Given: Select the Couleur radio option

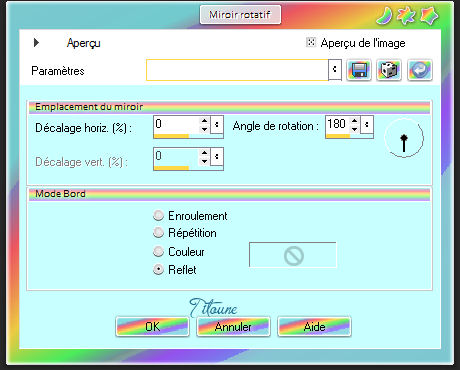Looking at the screenshot, I should coord(158,251).
